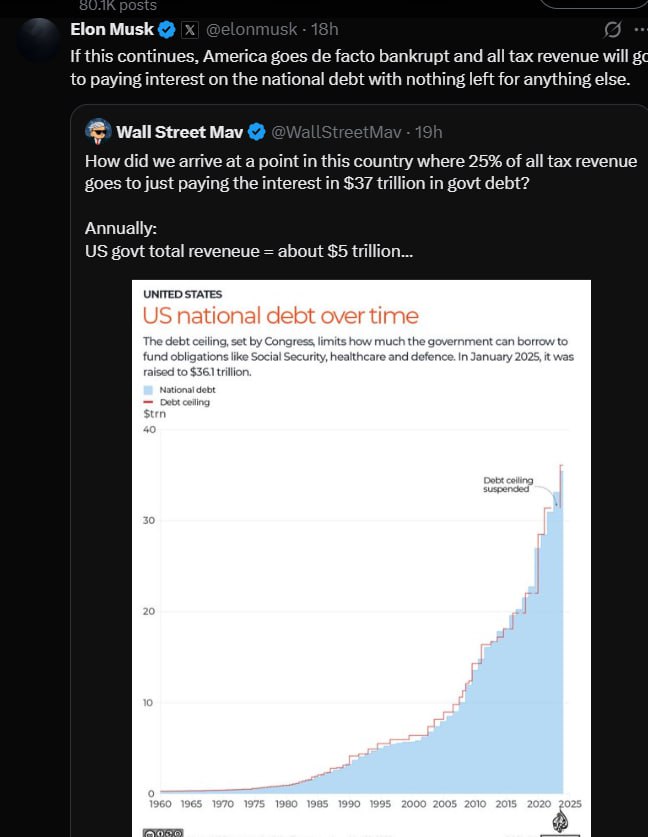Screen dimensions: 648x837
Task: Open Elon Musk display name link
Action: click(112, 29)
